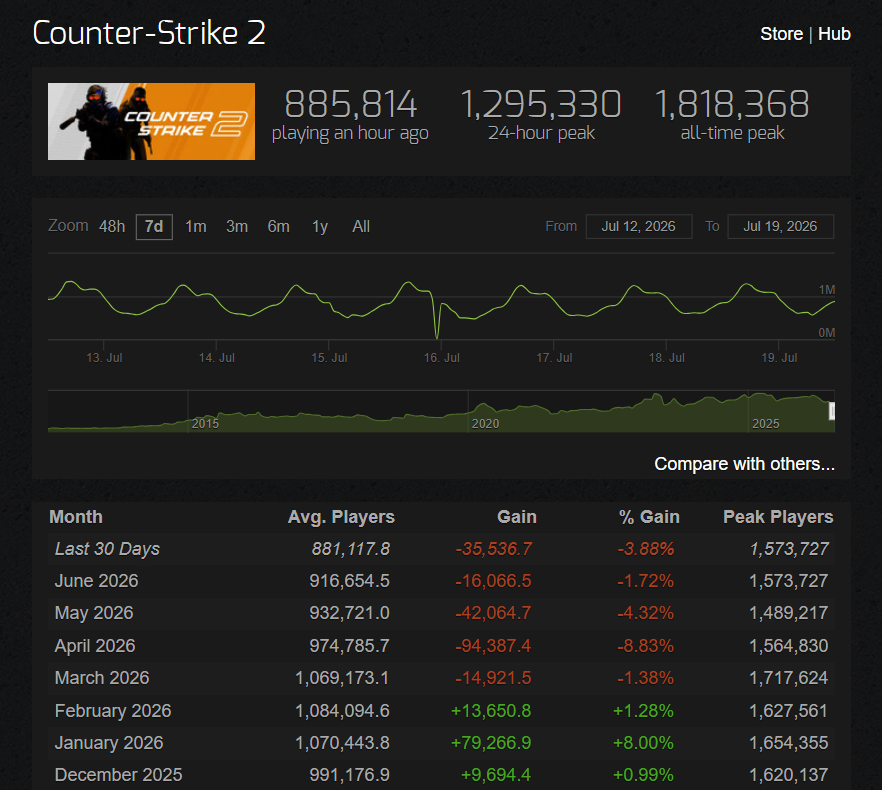The width and height of the screenshot is (882, 790).
Task: Click the February 2026 row label
Action: (x=113, y=711)
